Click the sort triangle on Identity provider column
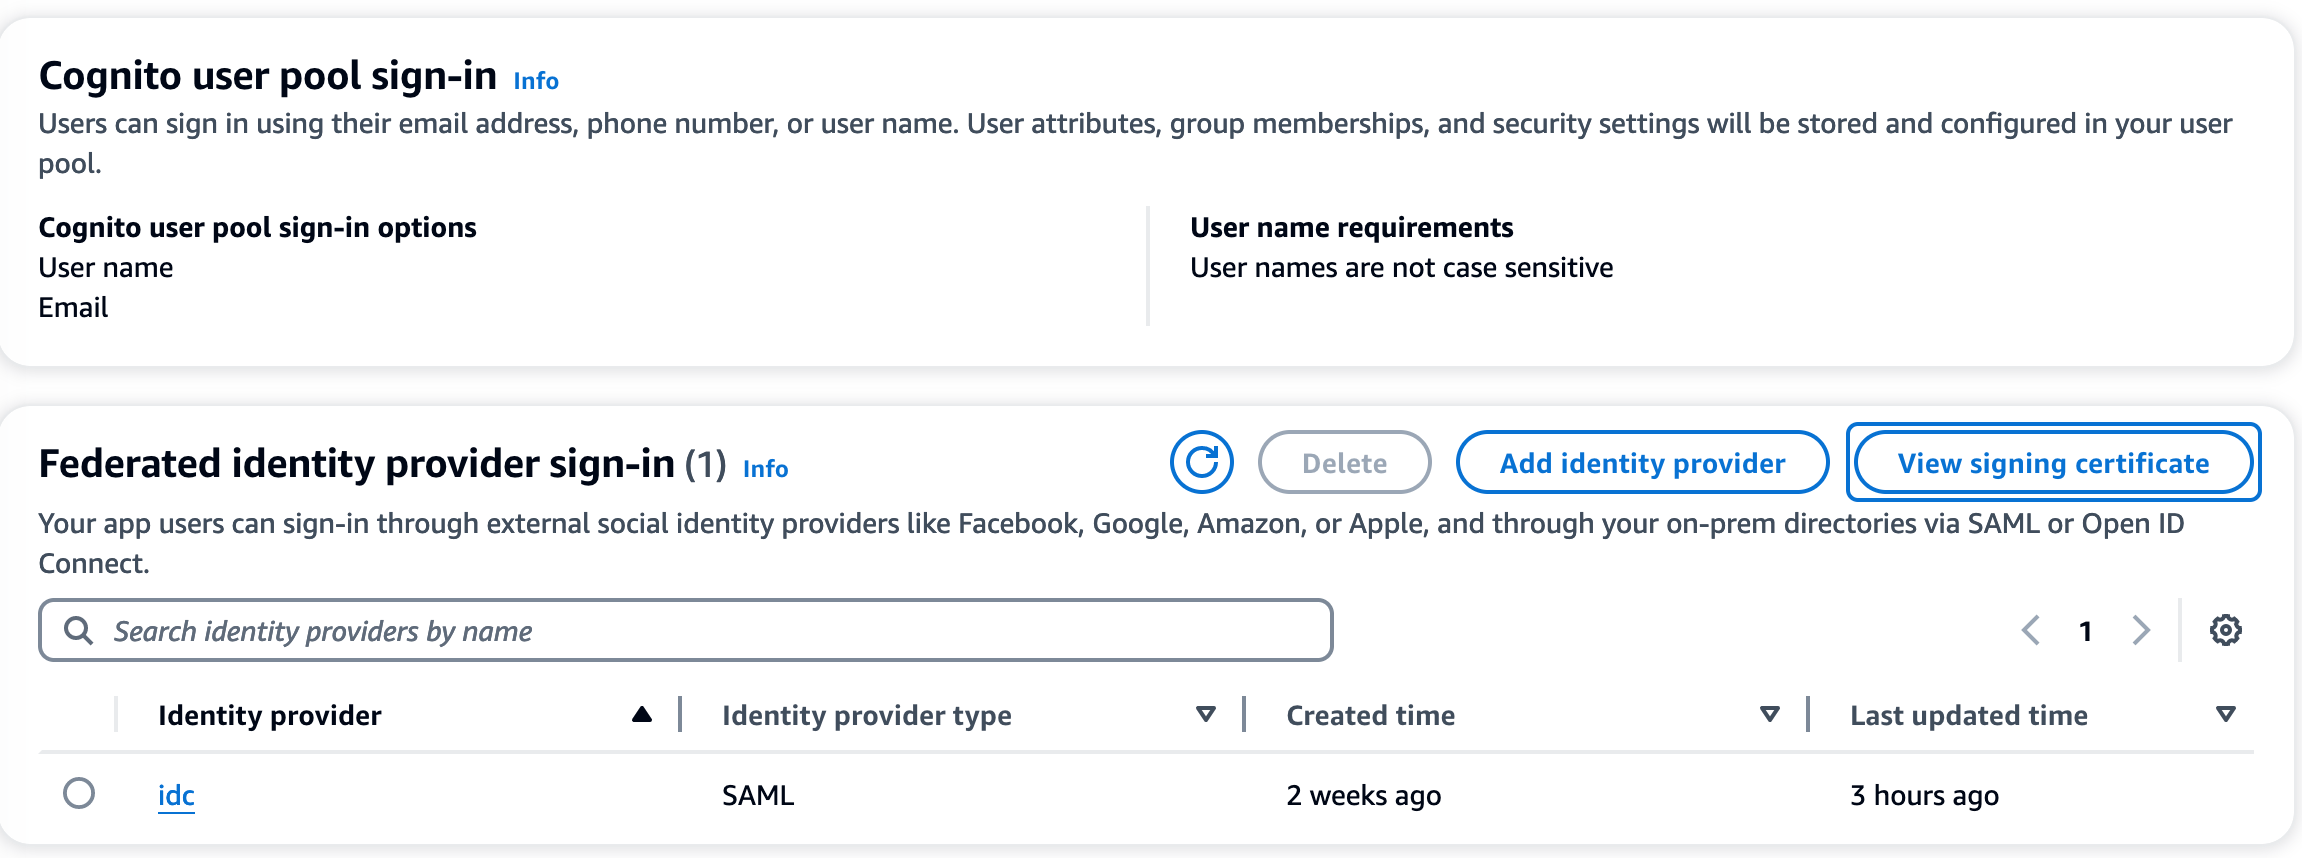 pyautogui.click(x=641, y=714)
